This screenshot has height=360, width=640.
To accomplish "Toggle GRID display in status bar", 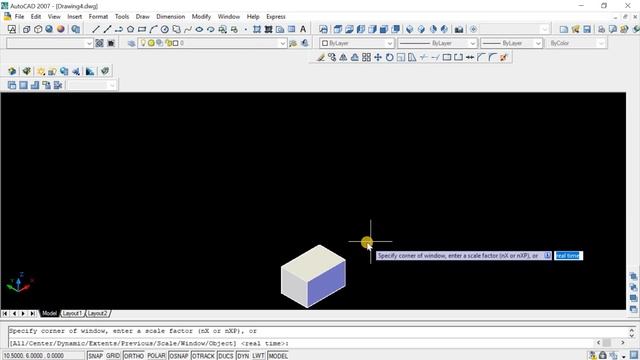I will tap(113, 356).
